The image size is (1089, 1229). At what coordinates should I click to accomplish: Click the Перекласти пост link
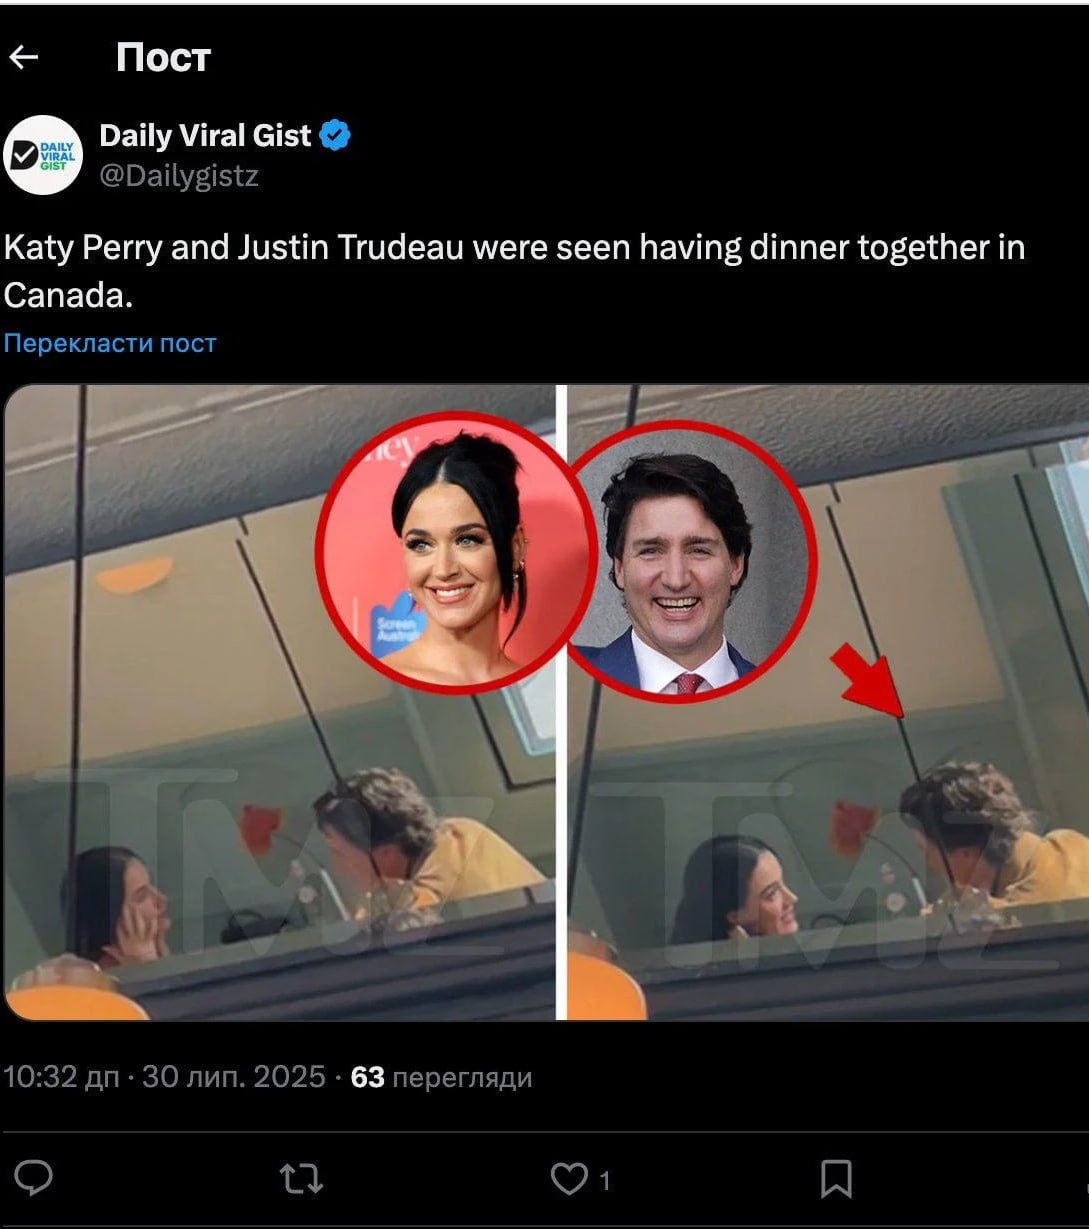click(x=110, y=343)
